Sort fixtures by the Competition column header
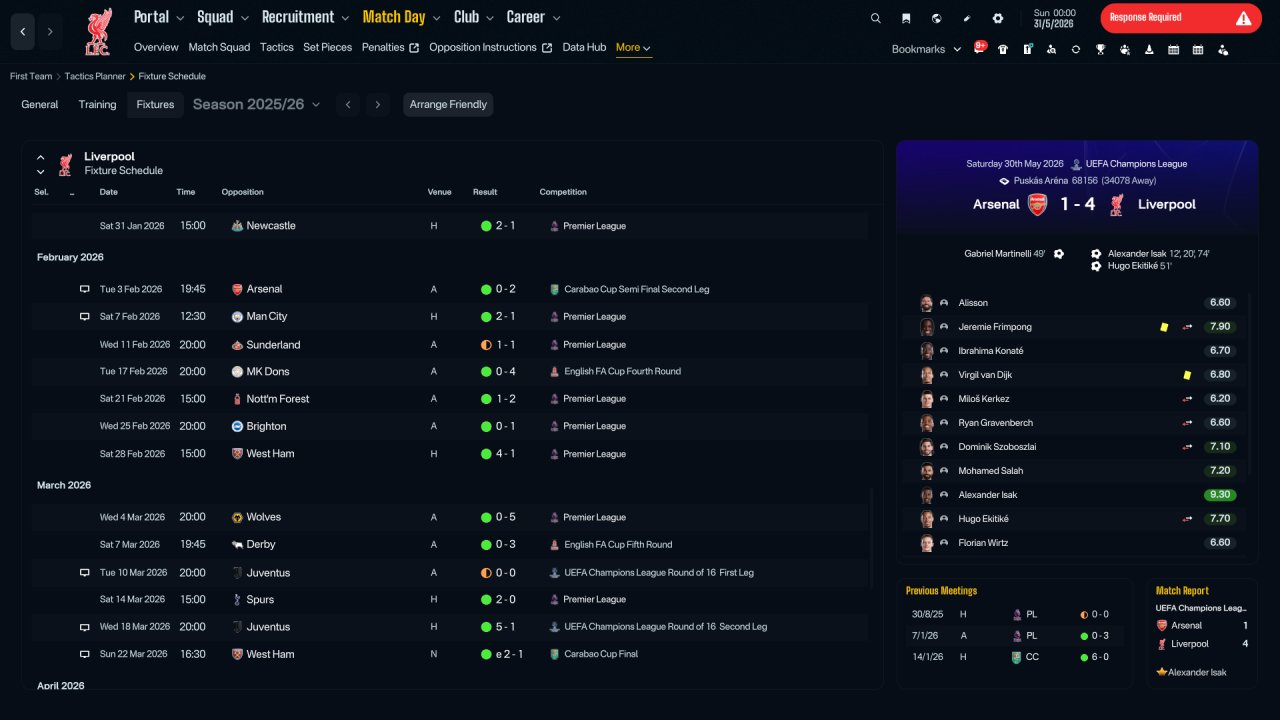This screenshot has width=1280, height=720. pos(563,192)
